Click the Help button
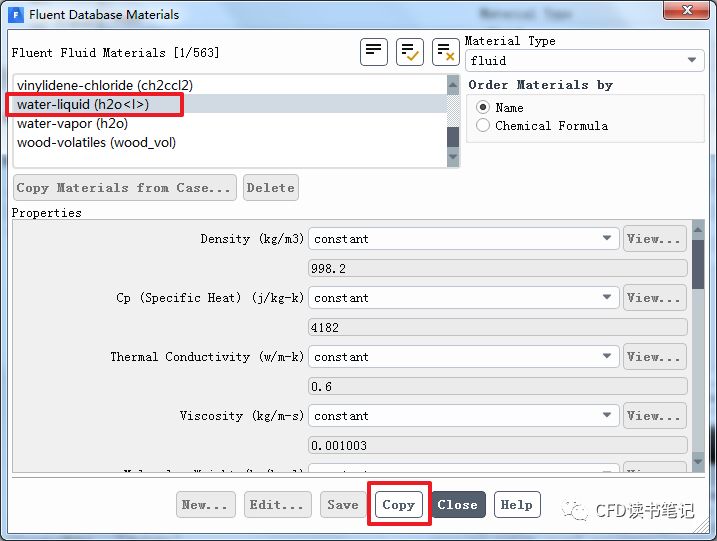 pyautogui.click(x=517, y=504)
